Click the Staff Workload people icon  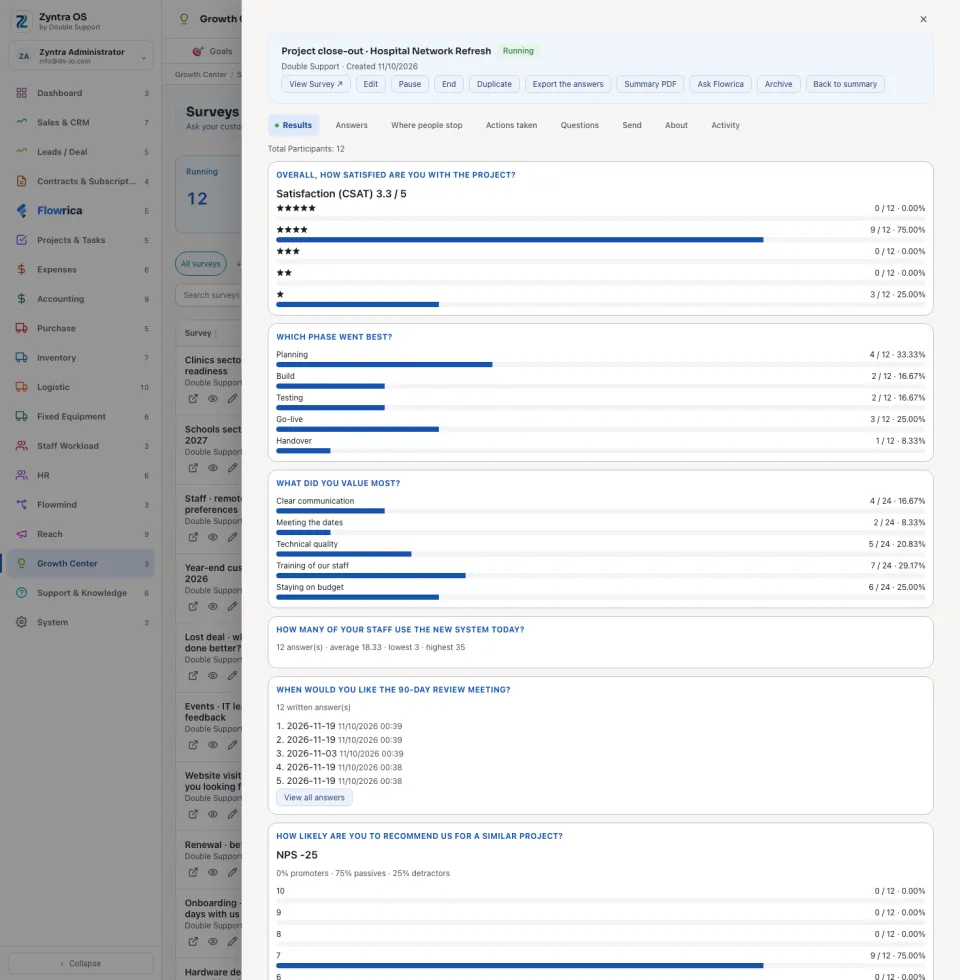tap(21, 446)
